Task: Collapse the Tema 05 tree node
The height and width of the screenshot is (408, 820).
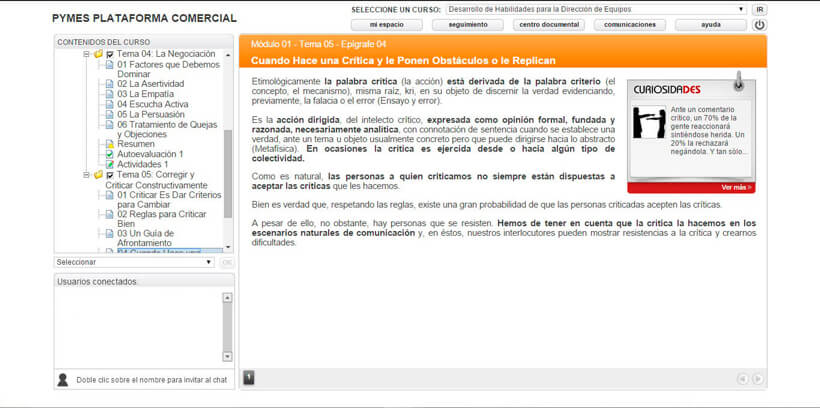Action: click(86, 175)
